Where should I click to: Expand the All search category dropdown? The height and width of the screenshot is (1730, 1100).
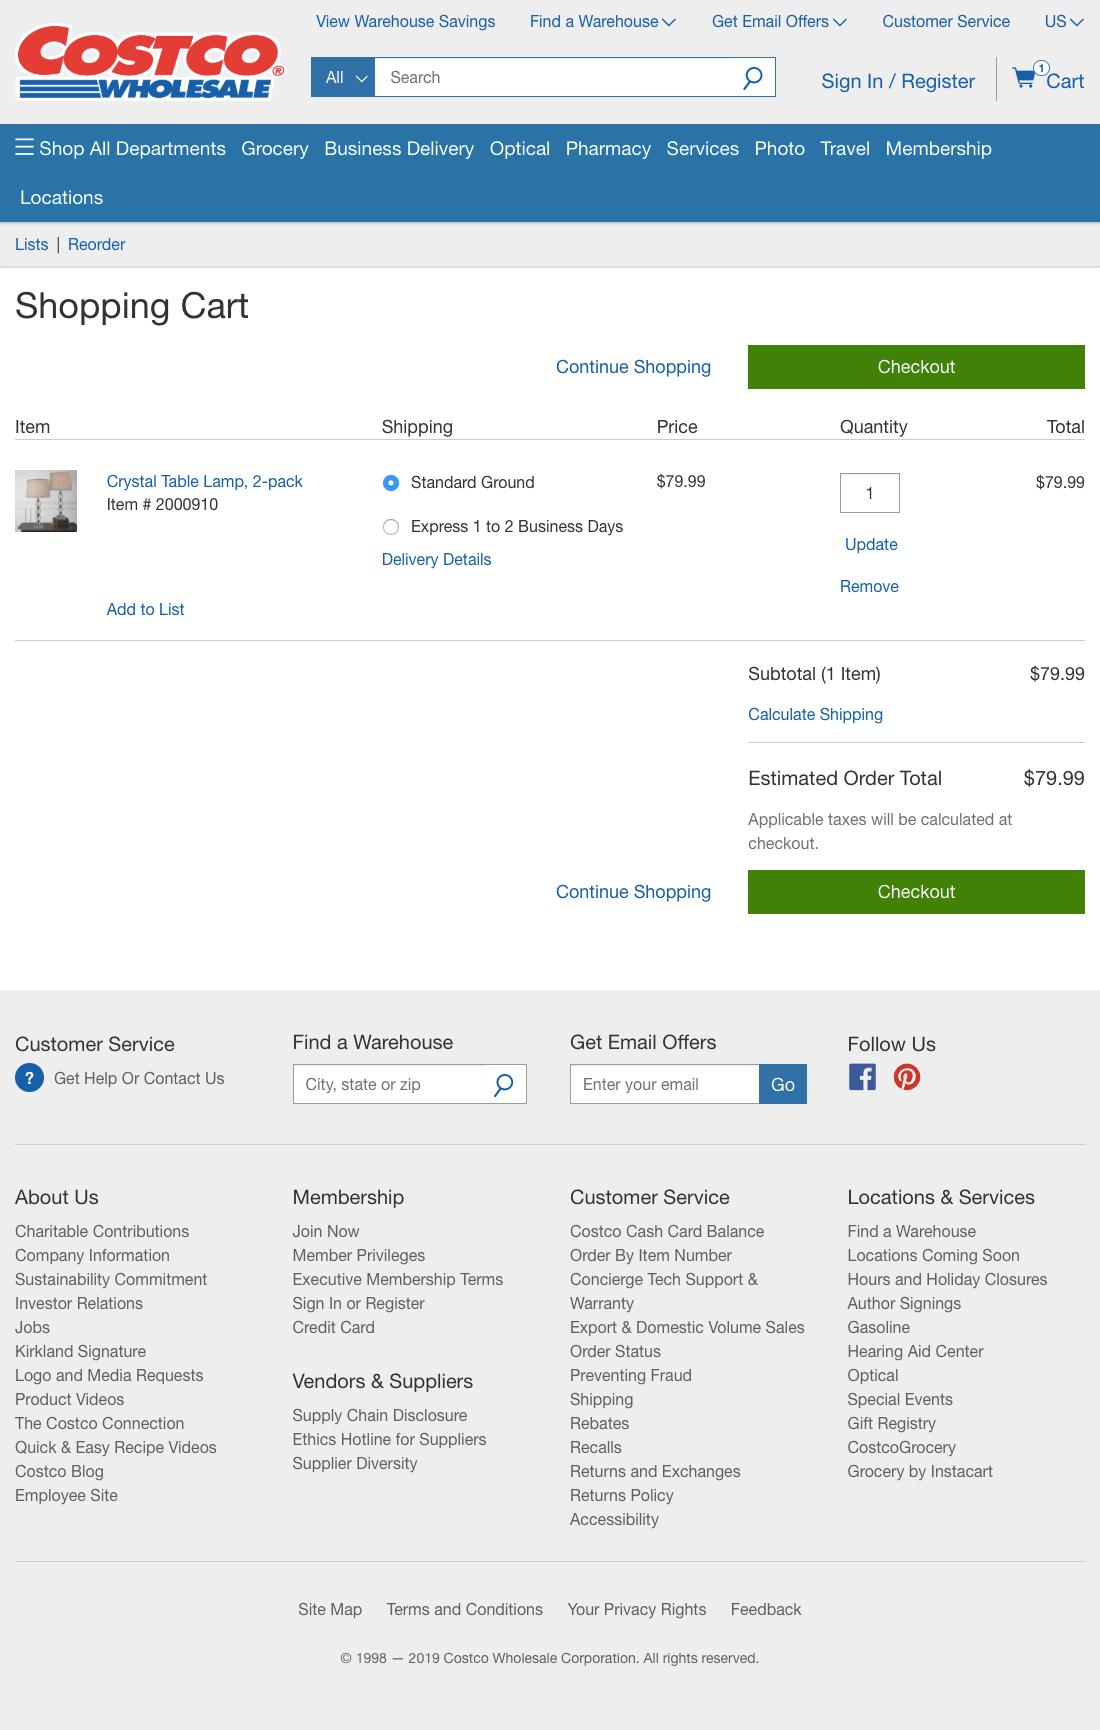pos(343,78)
